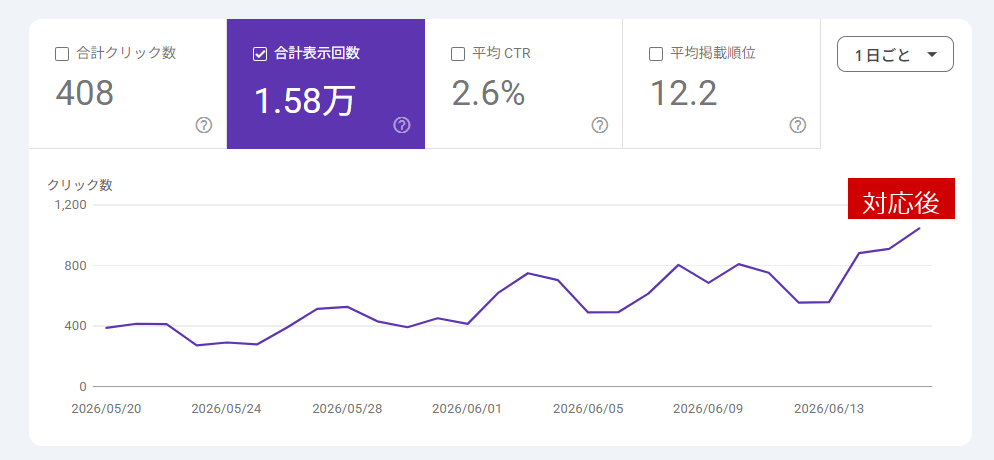
Task: Enable the 合計クリック数 checkbox
Action: [x=62, y=54]
